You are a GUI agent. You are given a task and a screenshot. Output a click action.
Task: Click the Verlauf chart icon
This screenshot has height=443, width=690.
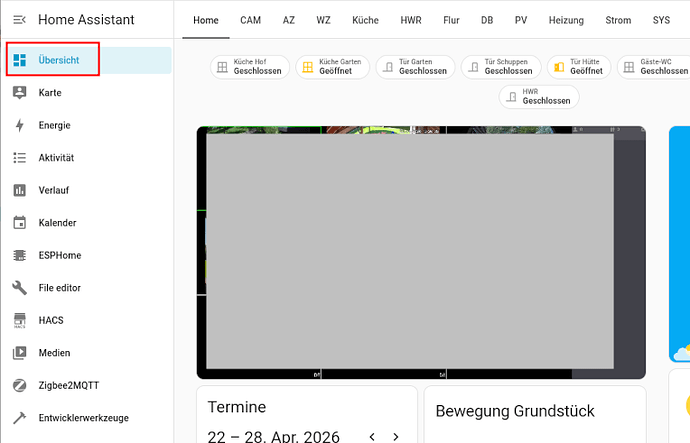[19, 190]
